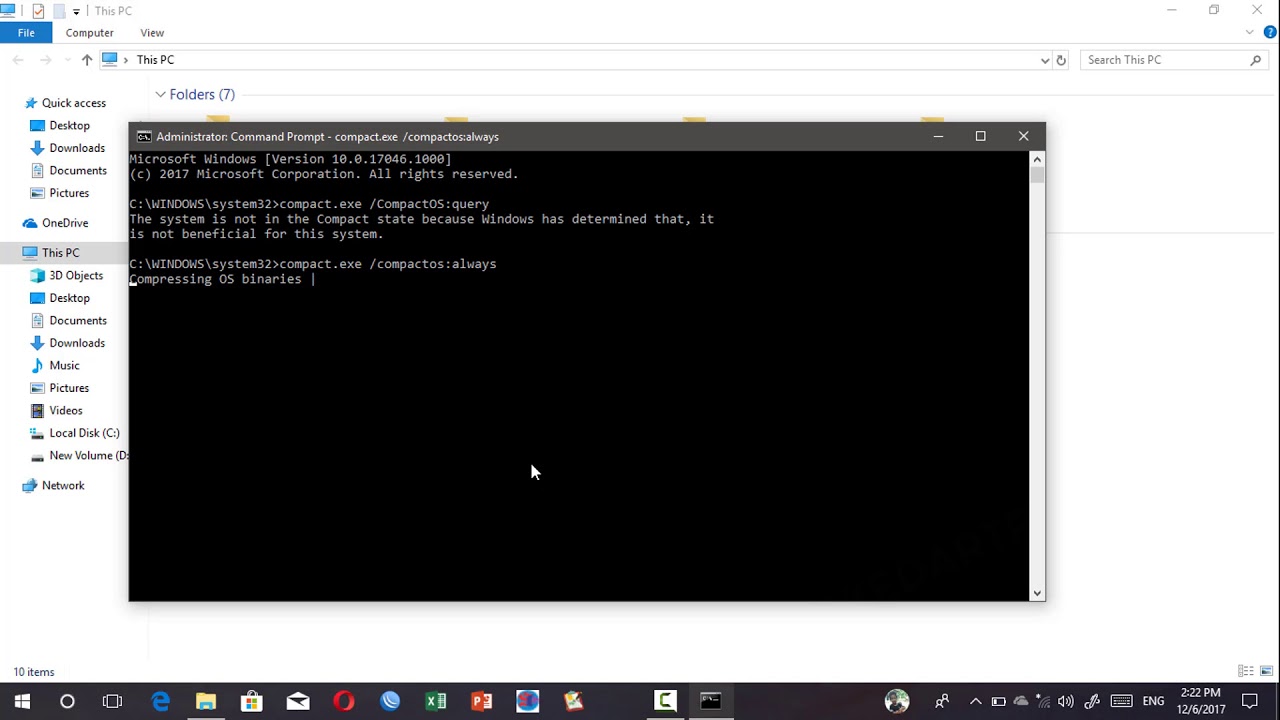1280x720 pixels.
Task: Open Music folder in navigation pane
Action: (64, 365)
